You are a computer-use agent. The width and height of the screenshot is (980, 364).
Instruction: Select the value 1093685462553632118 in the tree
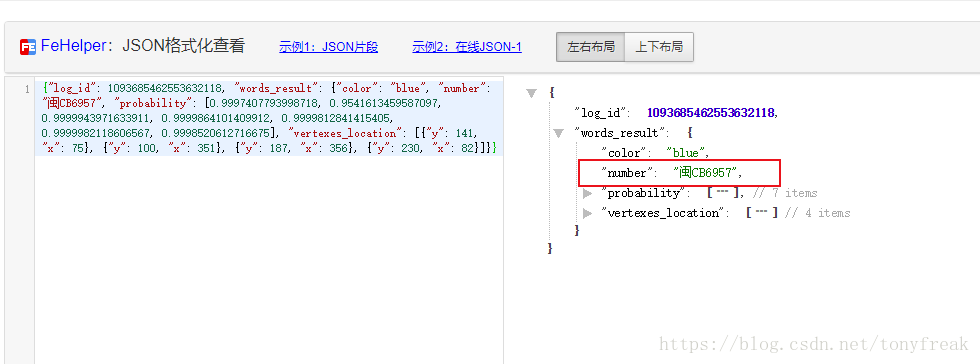[710, 113]
